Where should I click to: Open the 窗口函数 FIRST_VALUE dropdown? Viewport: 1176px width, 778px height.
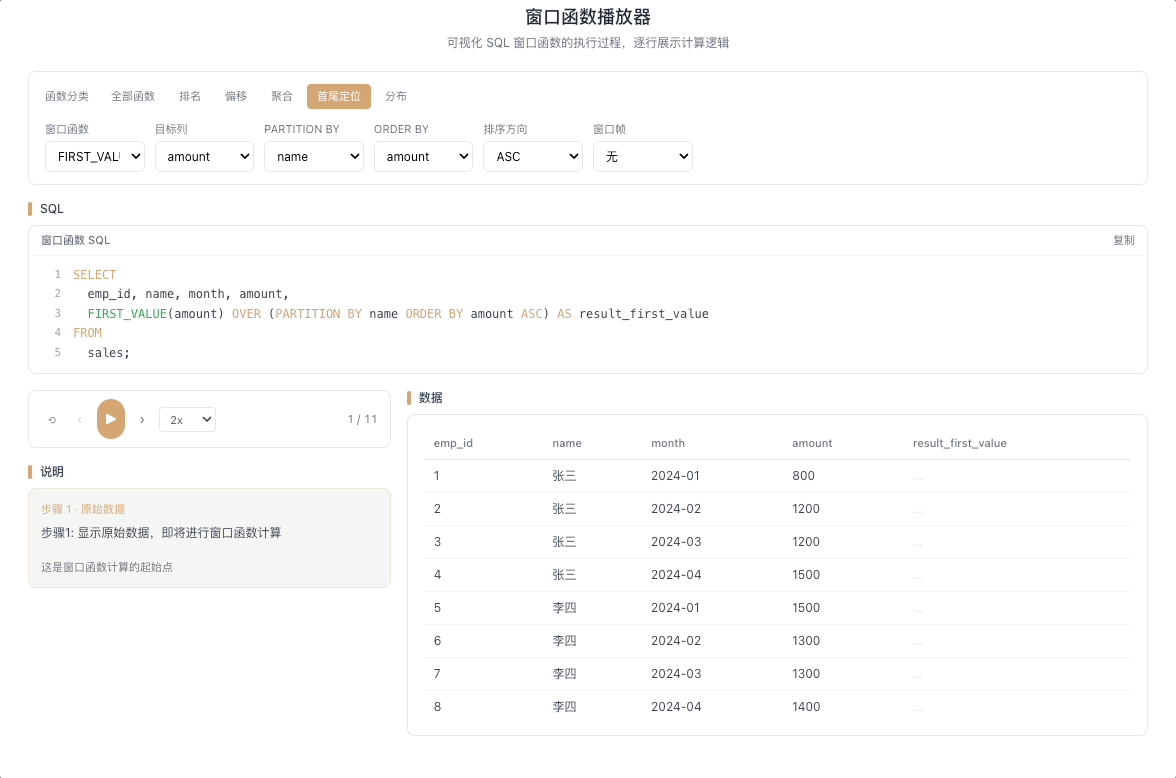pyautogui.click(x=94, y=156)
